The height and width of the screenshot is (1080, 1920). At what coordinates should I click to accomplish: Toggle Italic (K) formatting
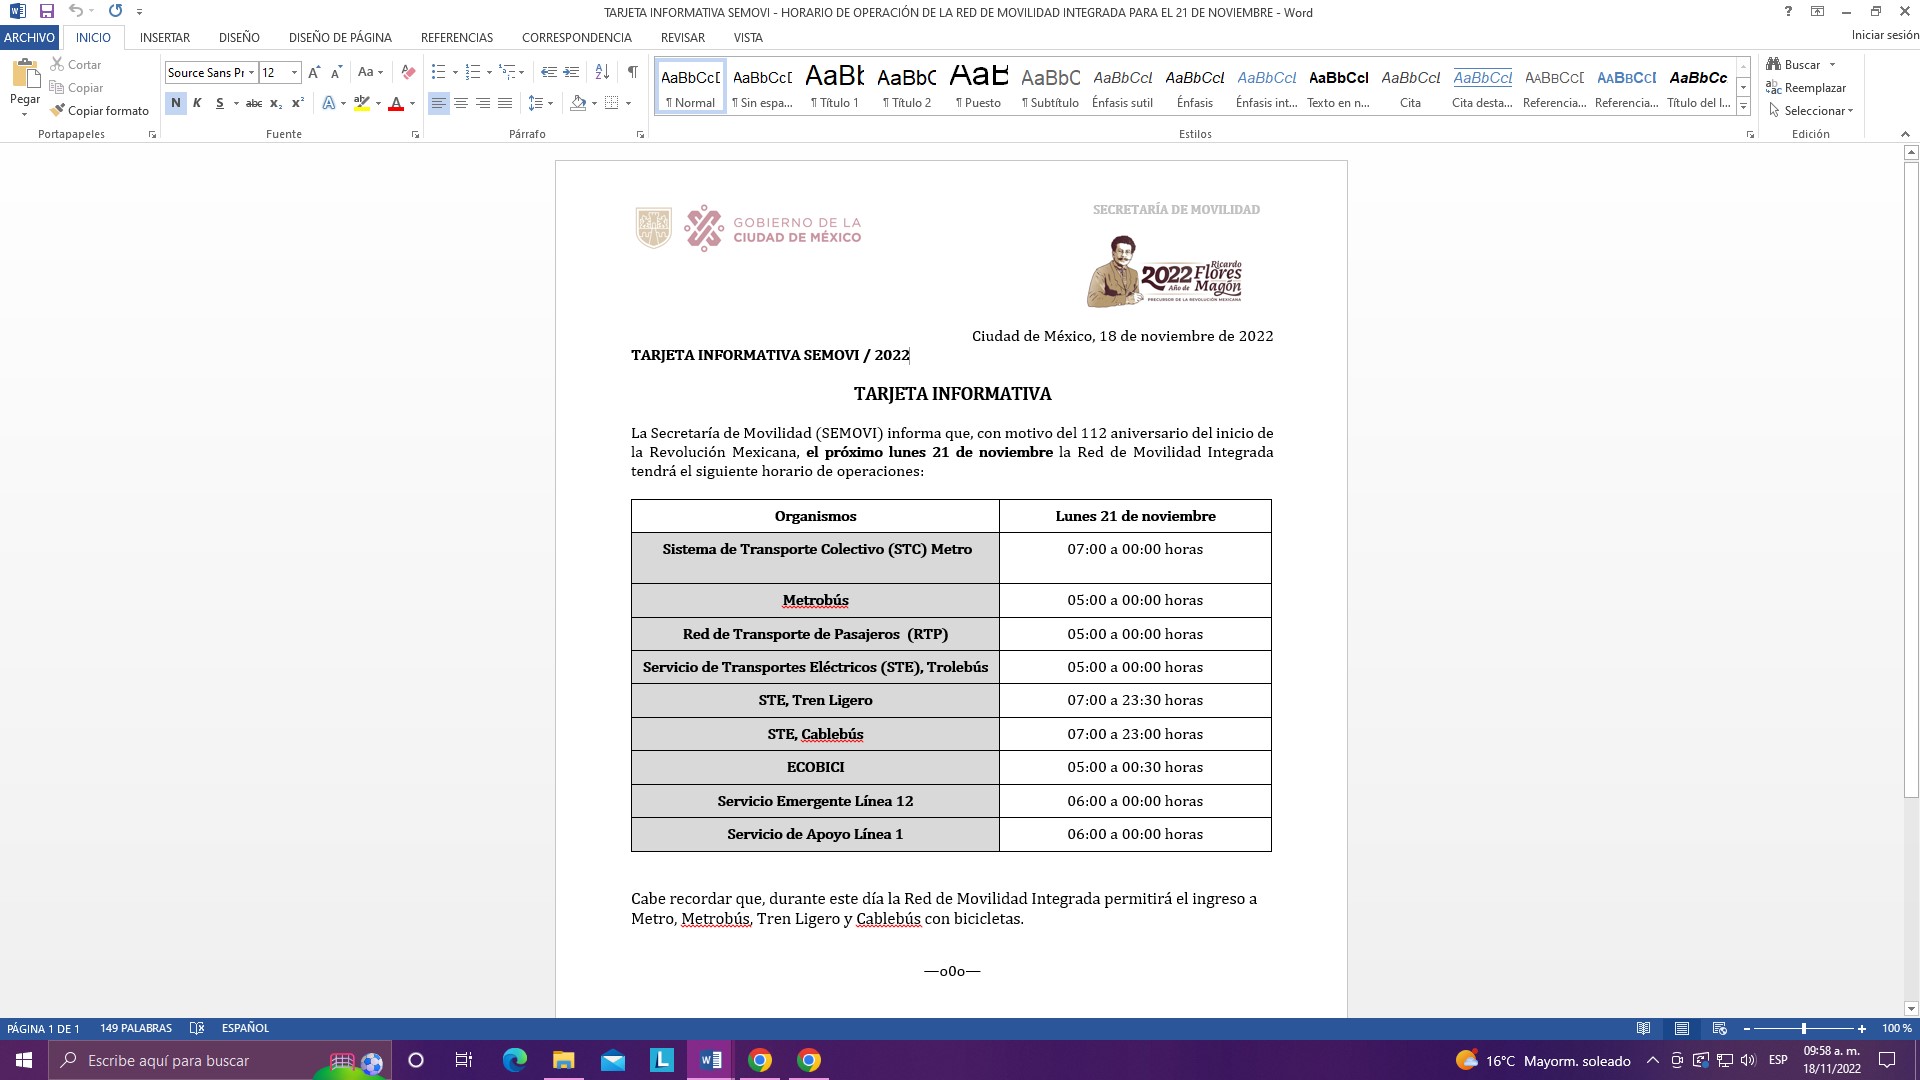pyautogui.click(x=197, y=103)
